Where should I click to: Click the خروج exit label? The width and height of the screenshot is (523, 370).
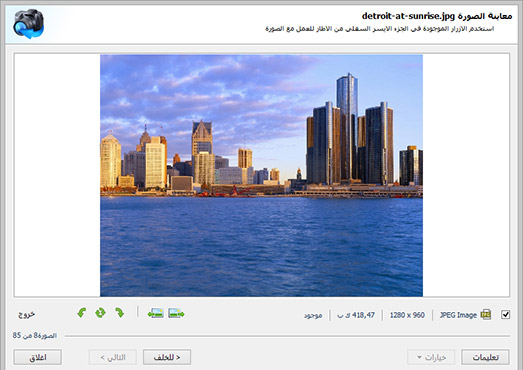pyautogui.click(x=26, y=314)
